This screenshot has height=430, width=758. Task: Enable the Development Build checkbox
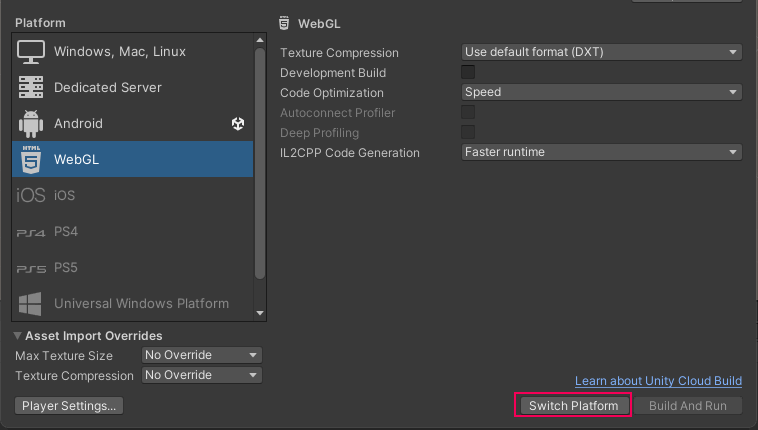tap(468, 72)
